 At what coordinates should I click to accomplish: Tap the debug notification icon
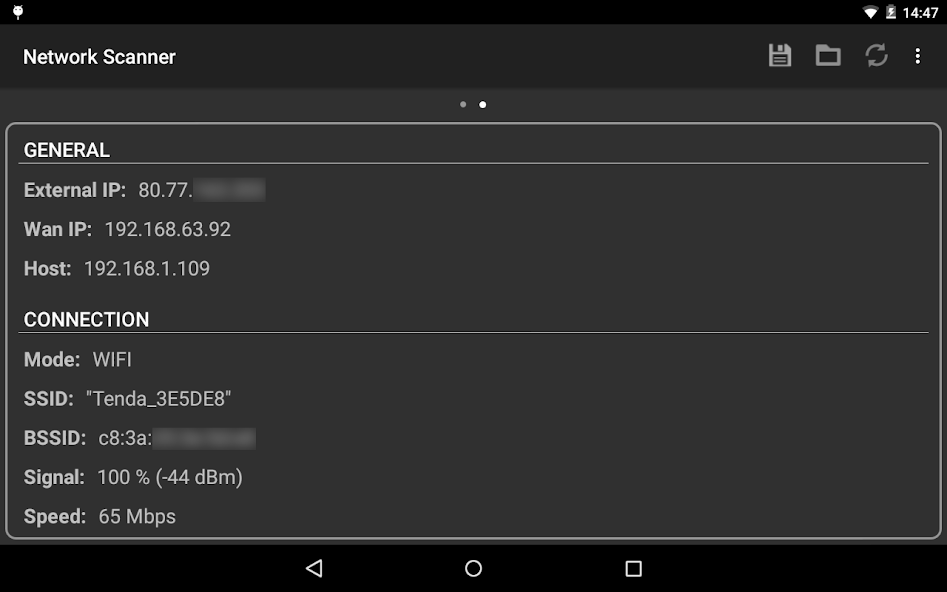[18, 12]
